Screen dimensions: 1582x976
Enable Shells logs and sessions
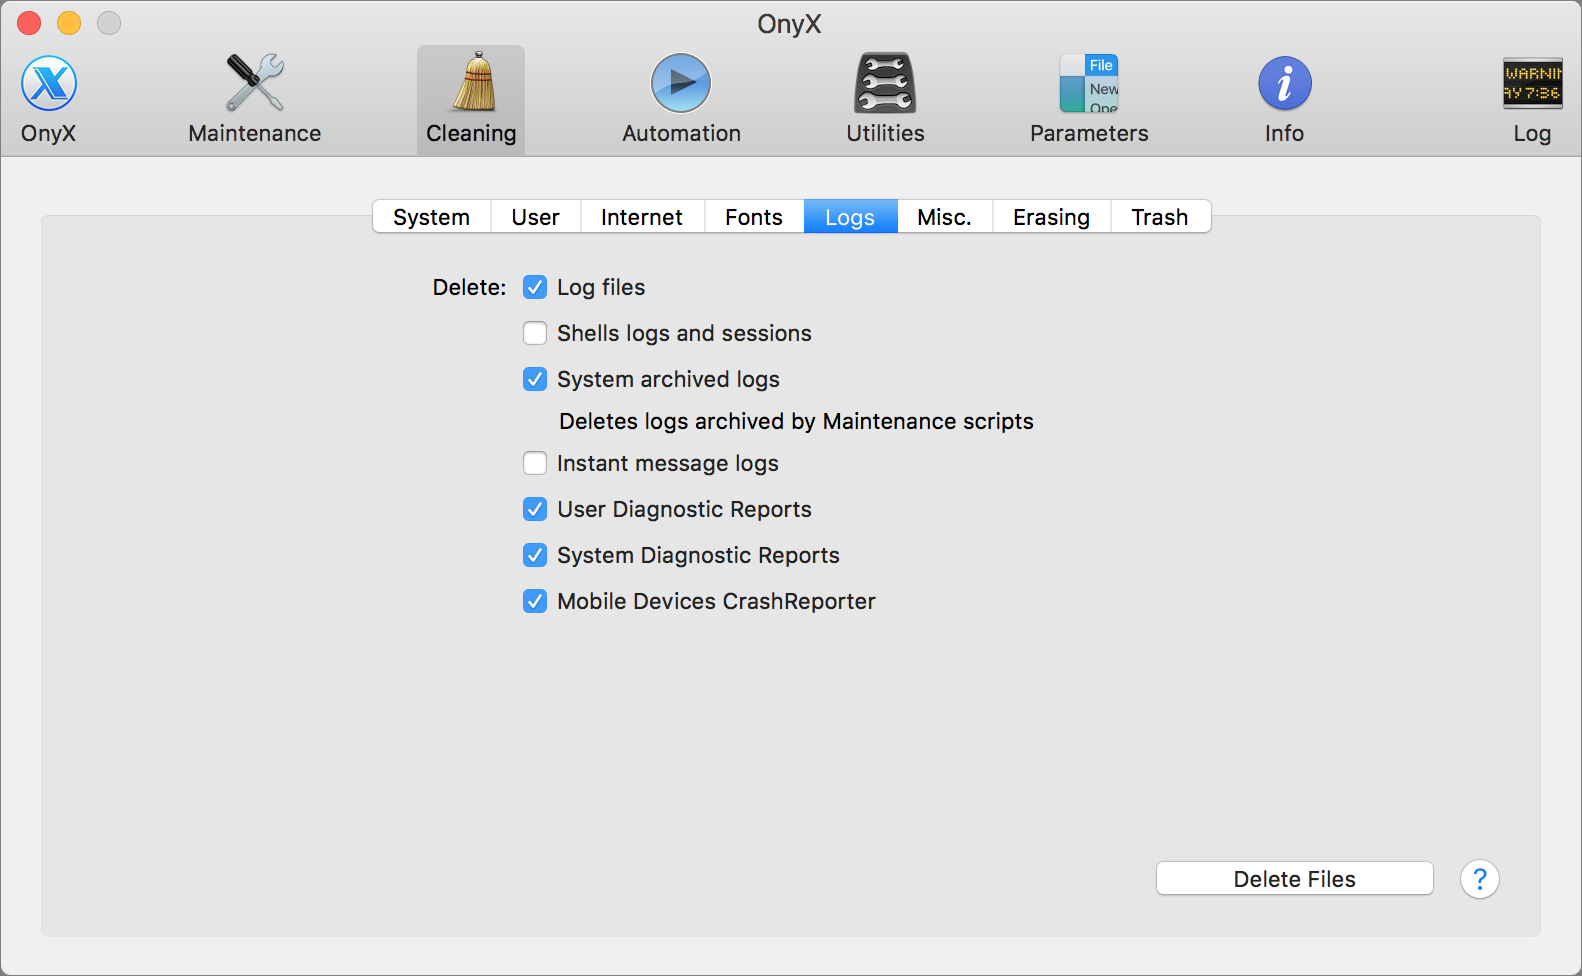(535, 333)
